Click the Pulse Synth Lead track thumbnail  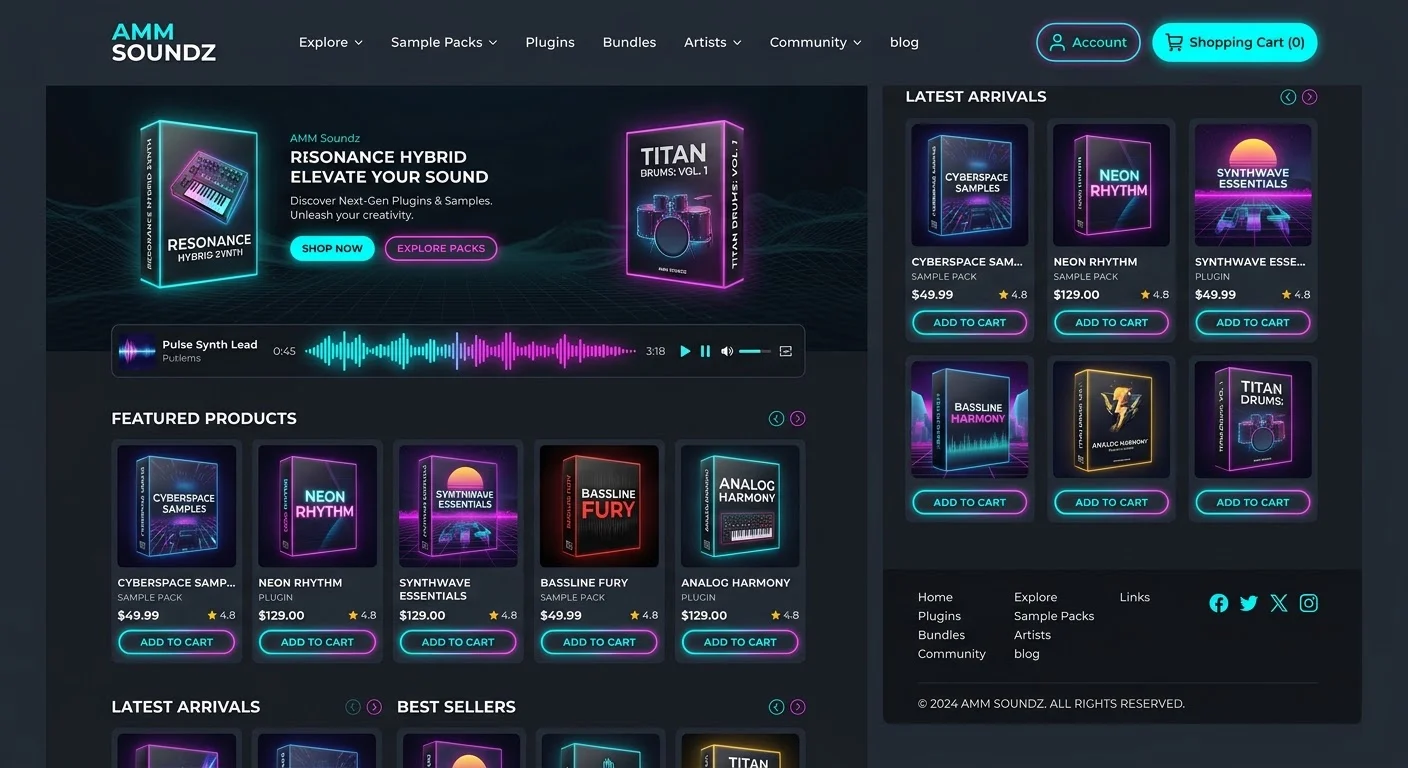[x=137, y=351]
